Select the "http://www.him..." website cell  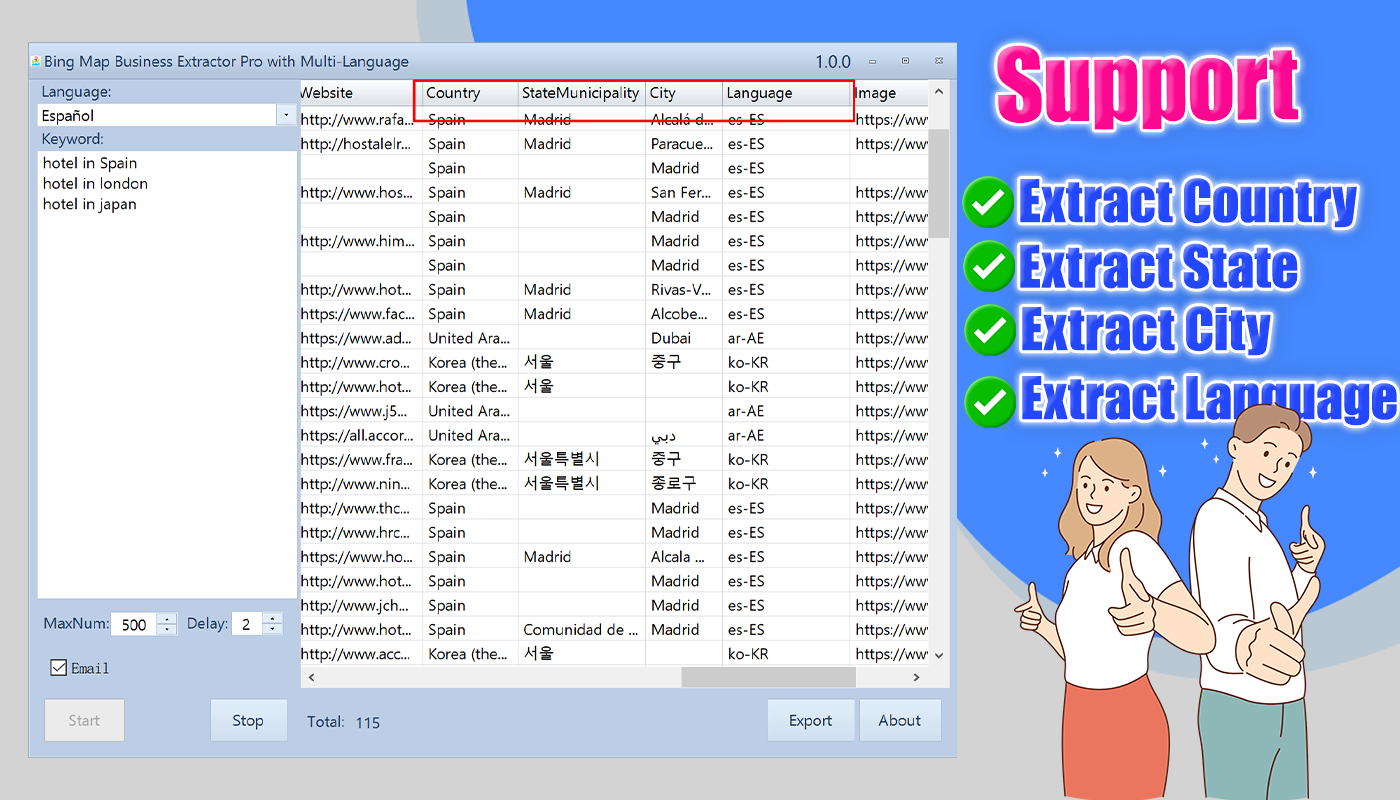tap(361, 241)
